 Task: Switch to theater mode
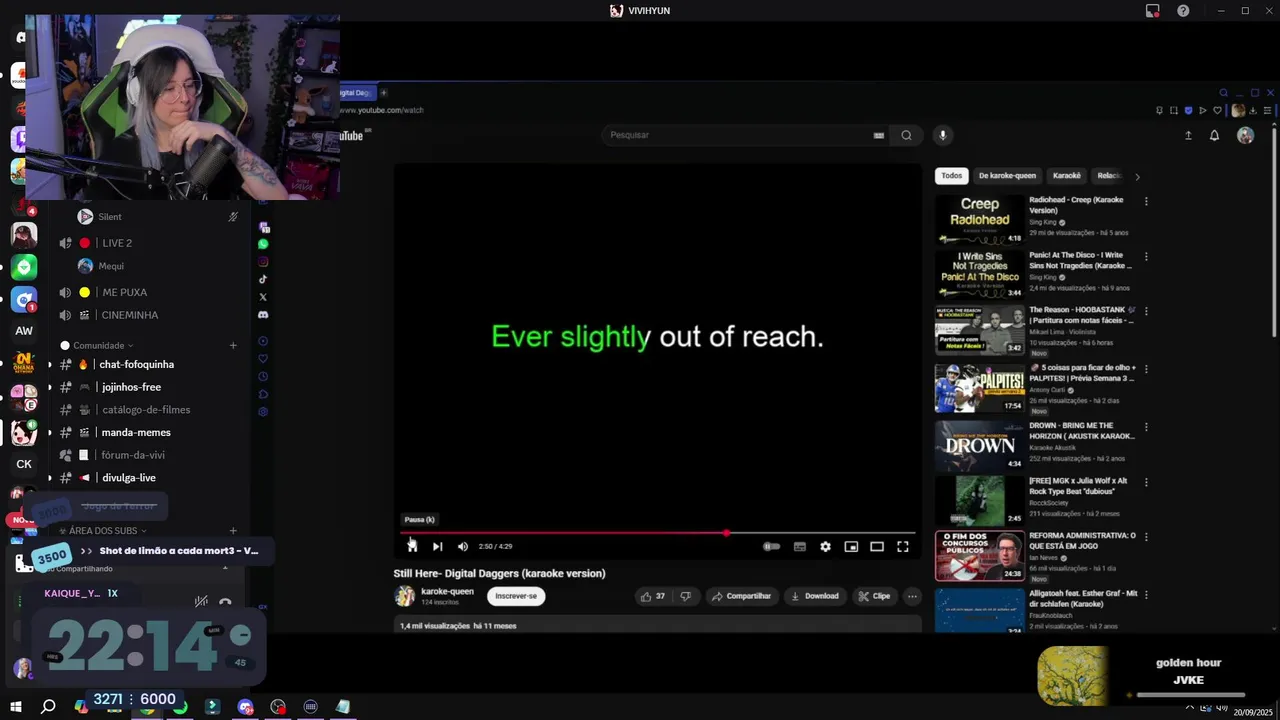point(877,546)
